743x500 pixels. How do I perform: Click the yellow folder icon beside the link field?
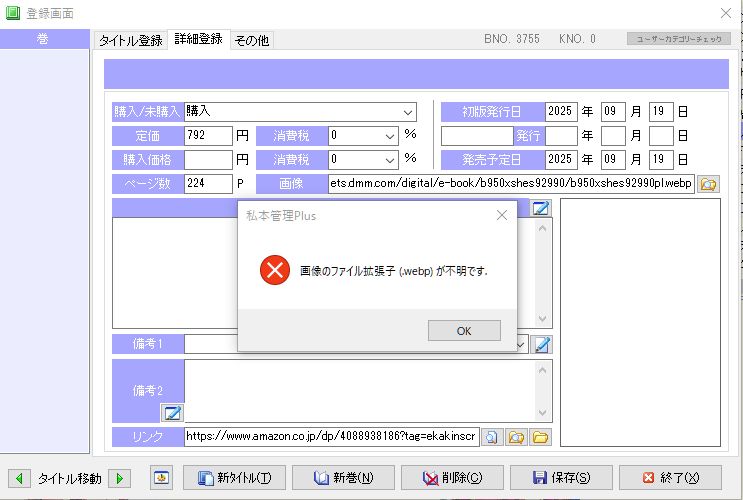540,437
